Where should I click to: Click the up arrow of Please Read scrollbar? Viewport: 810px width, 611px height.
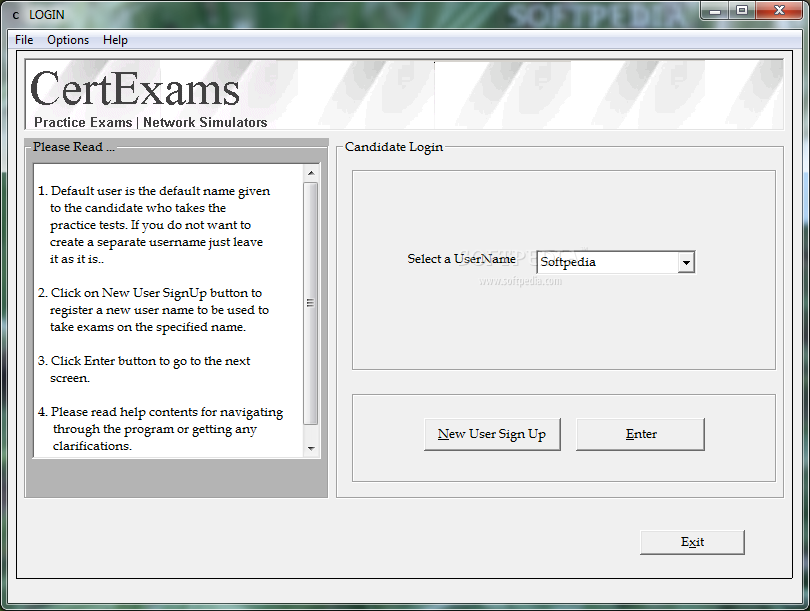click(x=311, y=173)
